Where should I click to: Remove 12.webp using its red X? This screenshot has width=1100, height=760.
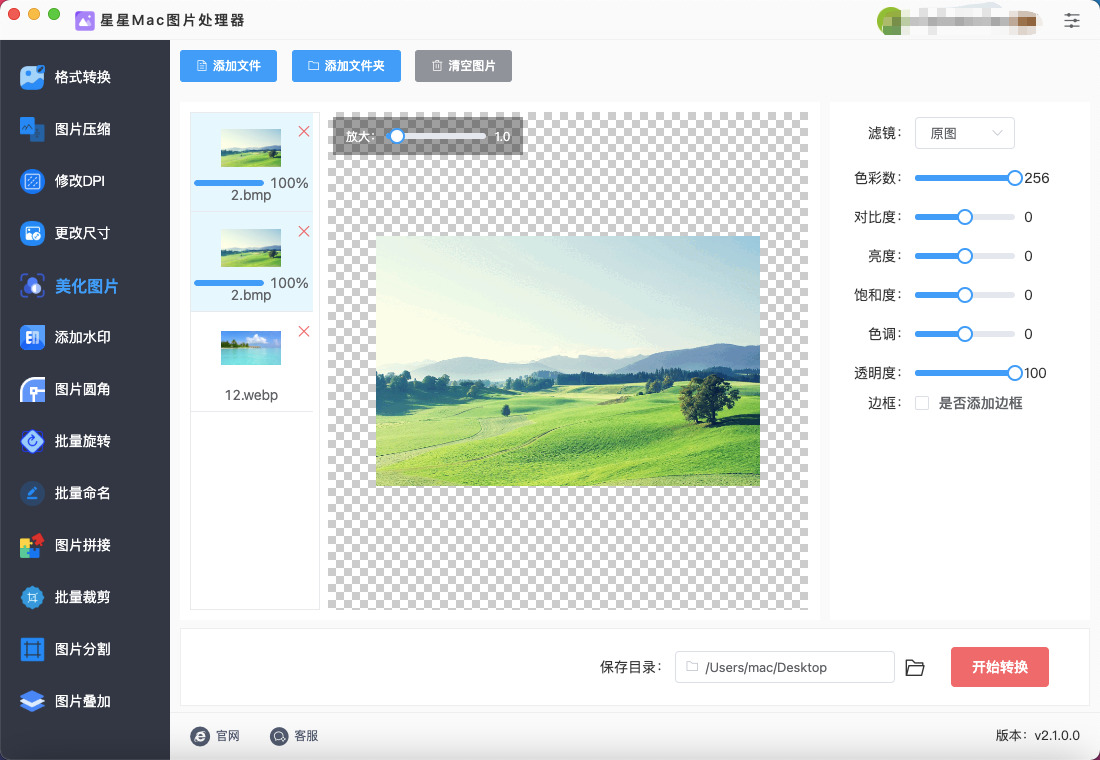(304, 331)
